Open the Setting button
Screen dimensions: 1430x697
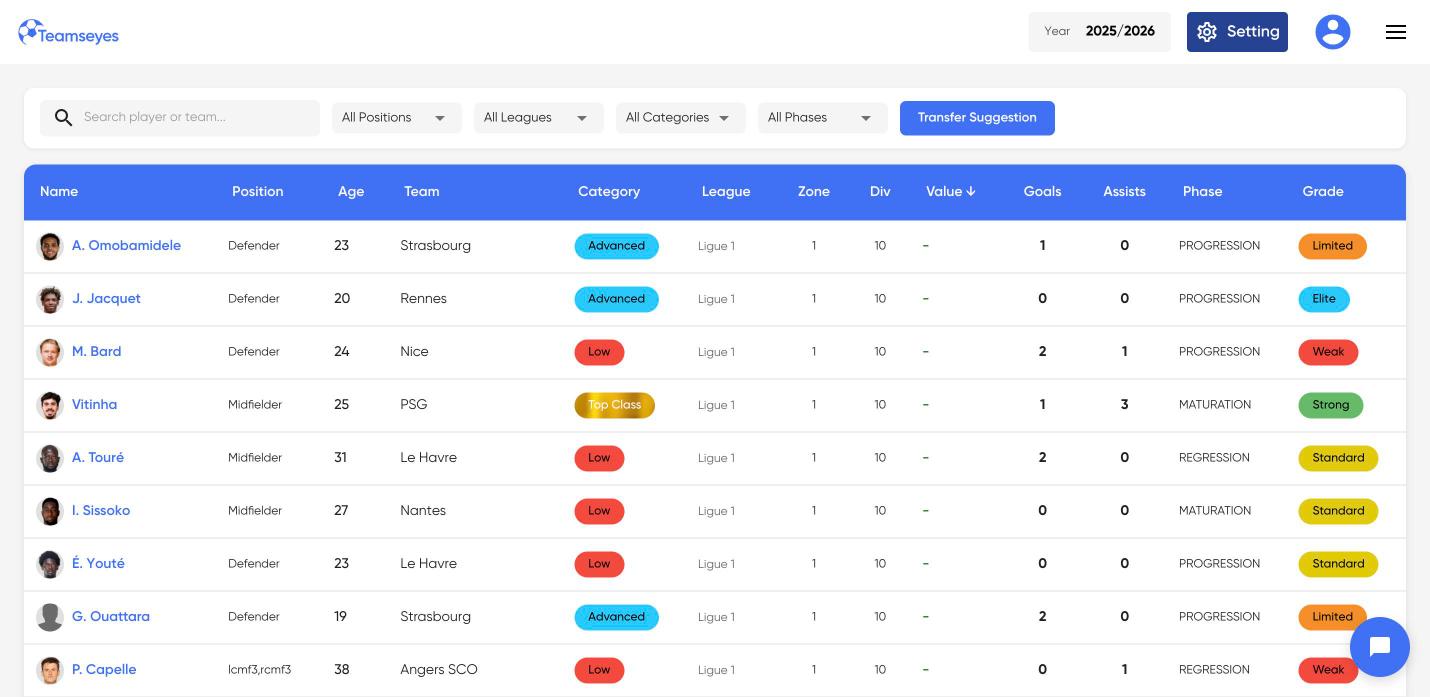pos(1237,32)
